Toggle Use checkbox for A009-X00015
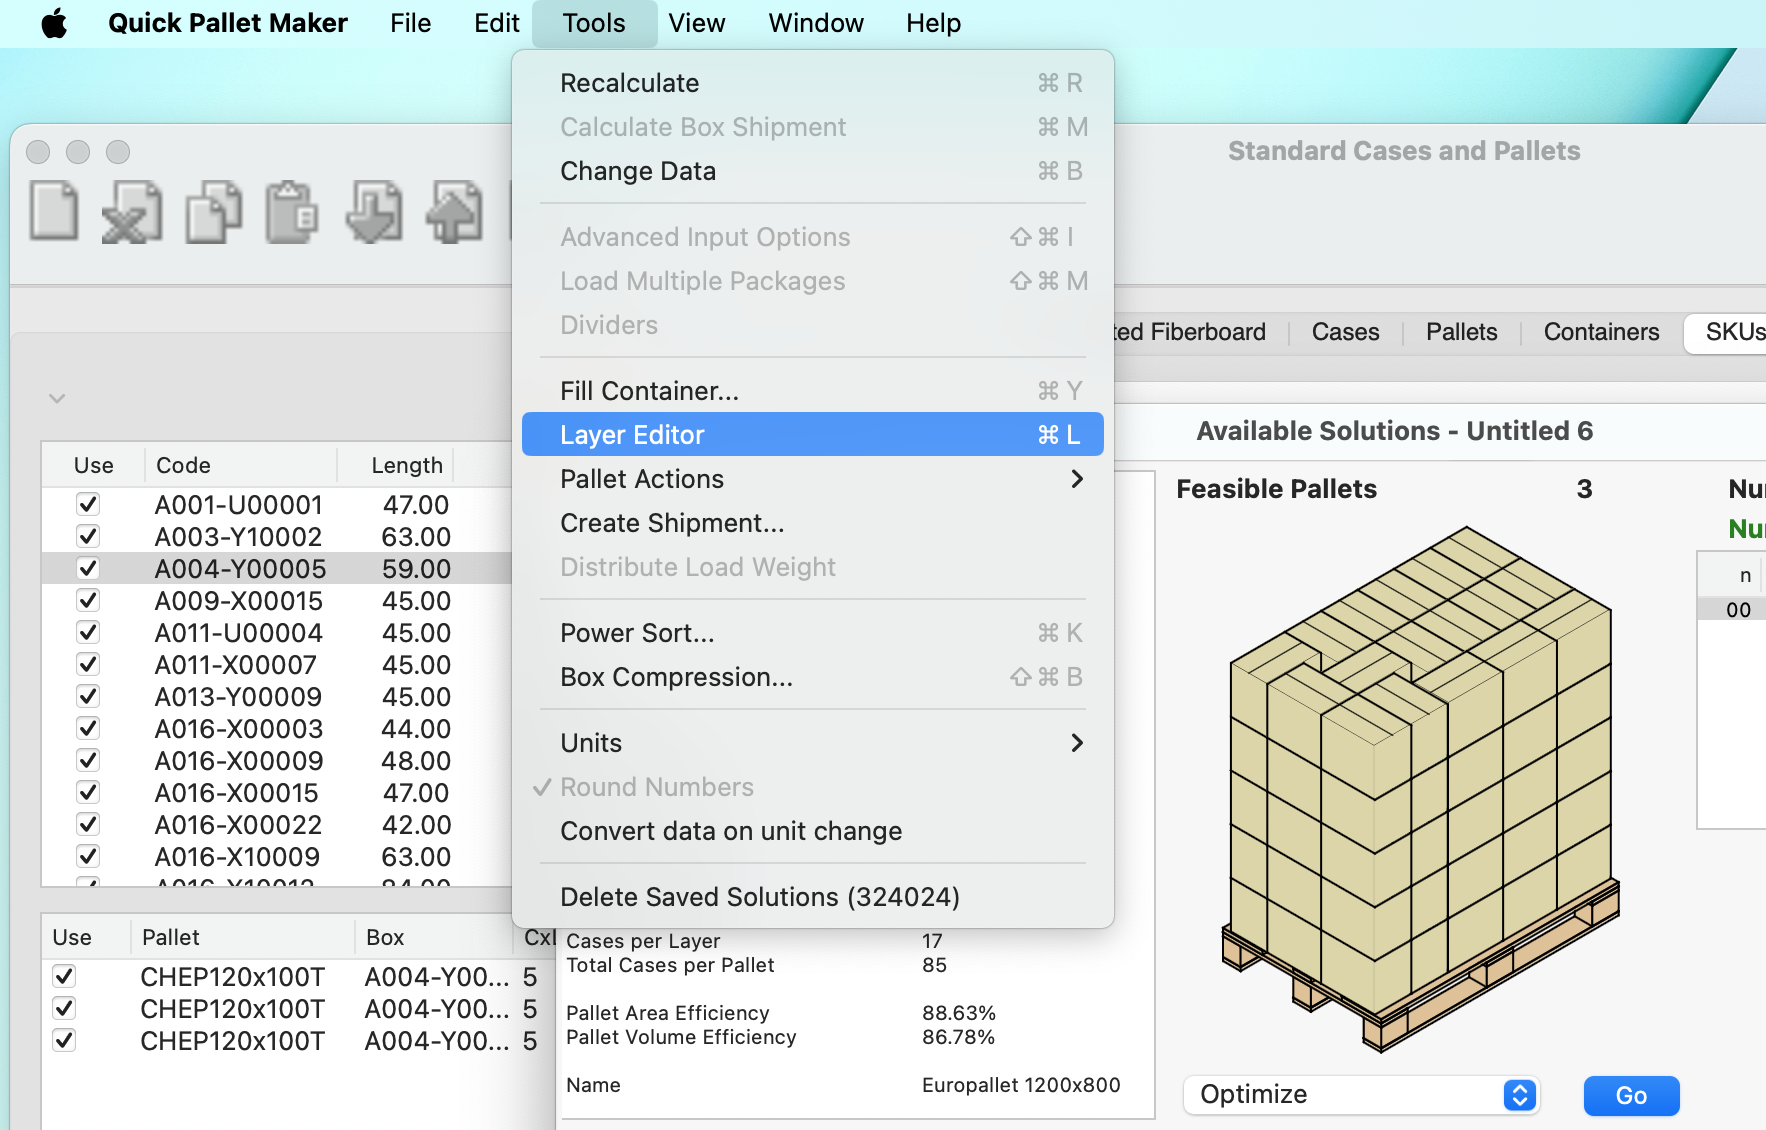Screen dimensions: 1766x1130 click(x=88, y=600)
